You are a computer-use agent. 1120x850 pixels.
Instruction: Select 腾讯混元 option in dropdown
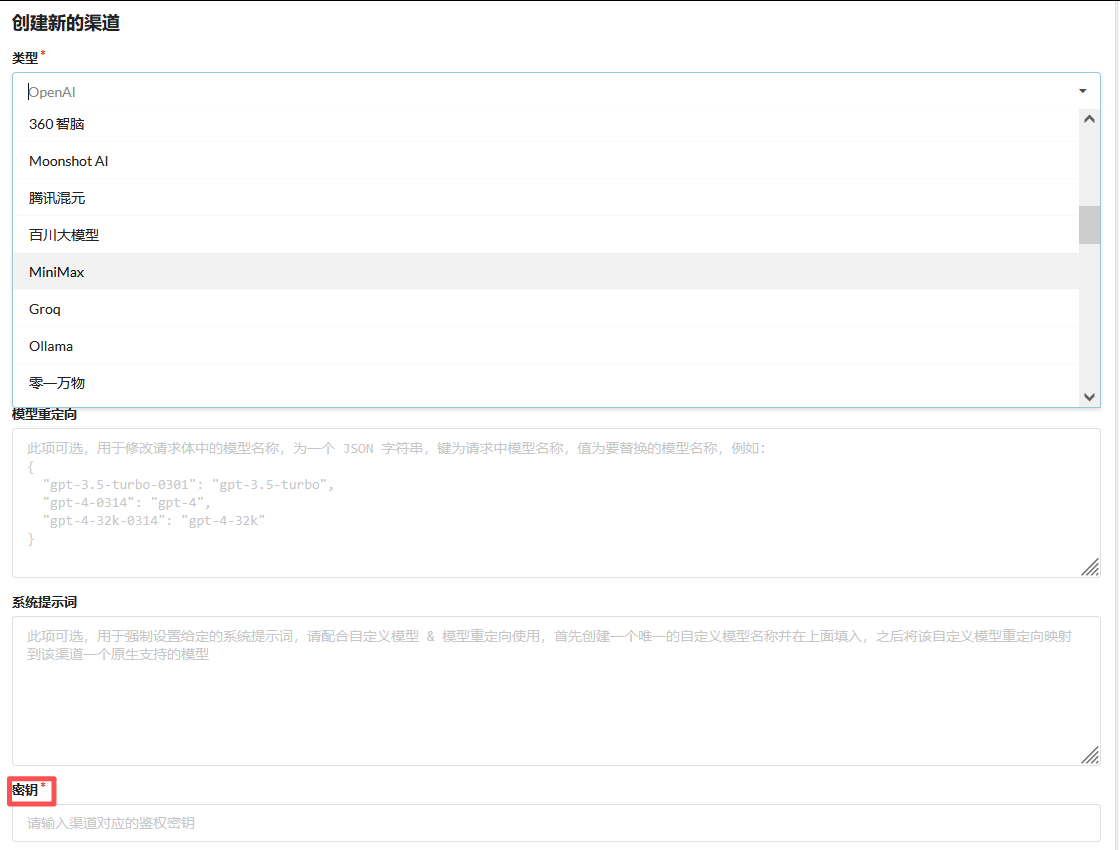pos(546,198)
